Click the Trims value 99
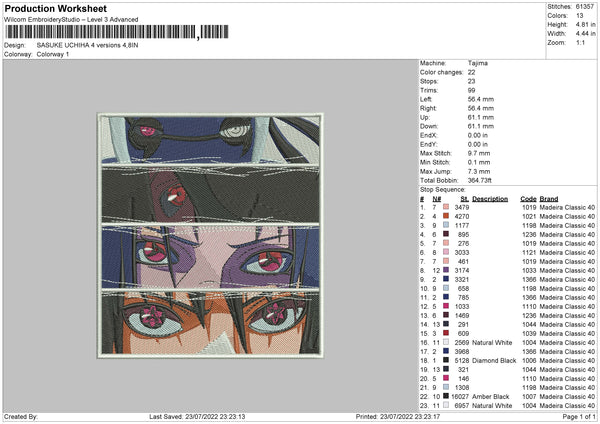600x424 pixels. click(471, 90)
